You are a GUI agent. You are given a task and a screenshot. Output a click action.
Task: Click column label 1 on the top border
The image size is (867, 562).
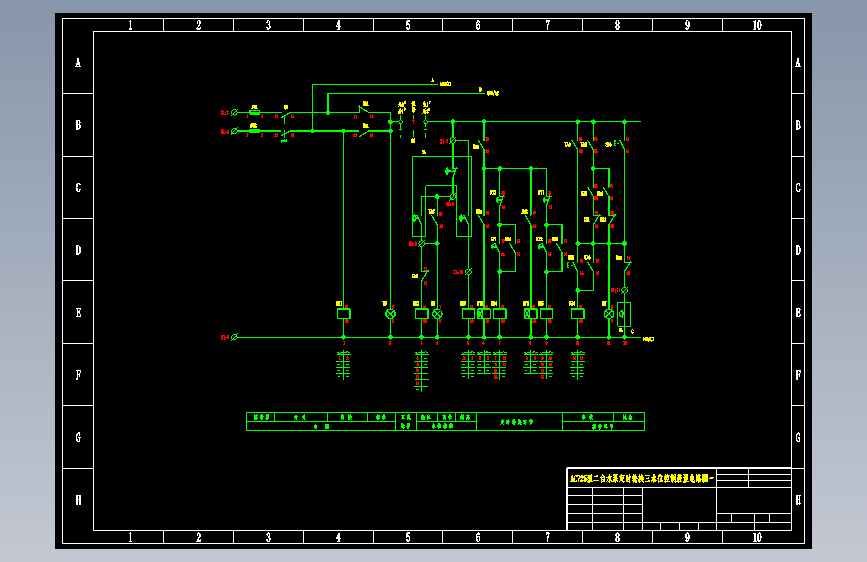[x=130, y=25]
